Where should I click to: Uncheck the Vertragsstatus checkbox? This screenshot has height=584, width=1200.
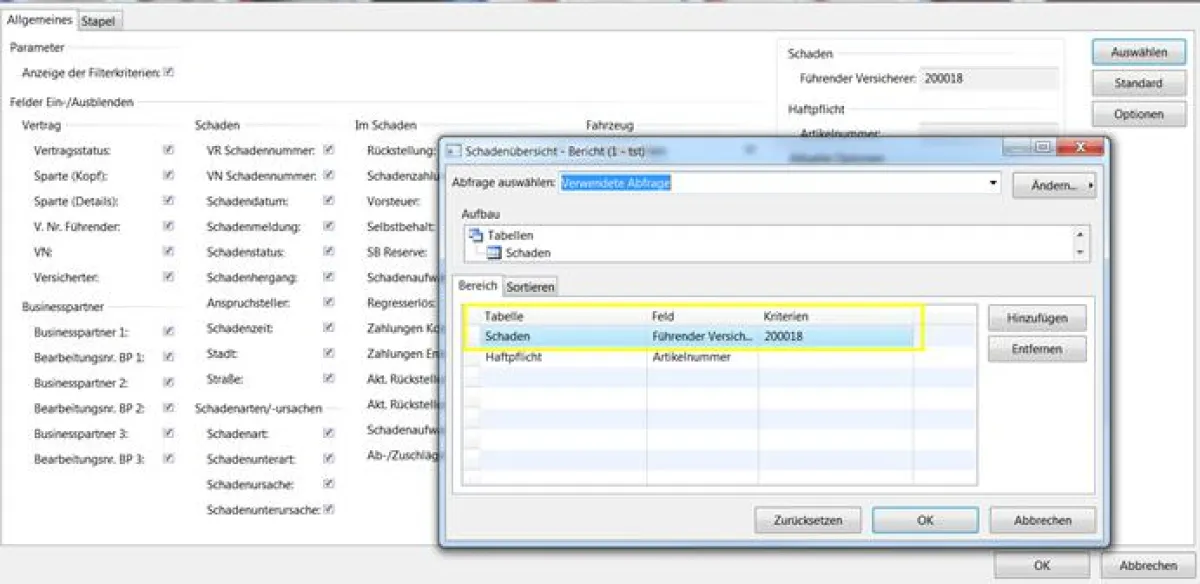pos(169,150)
